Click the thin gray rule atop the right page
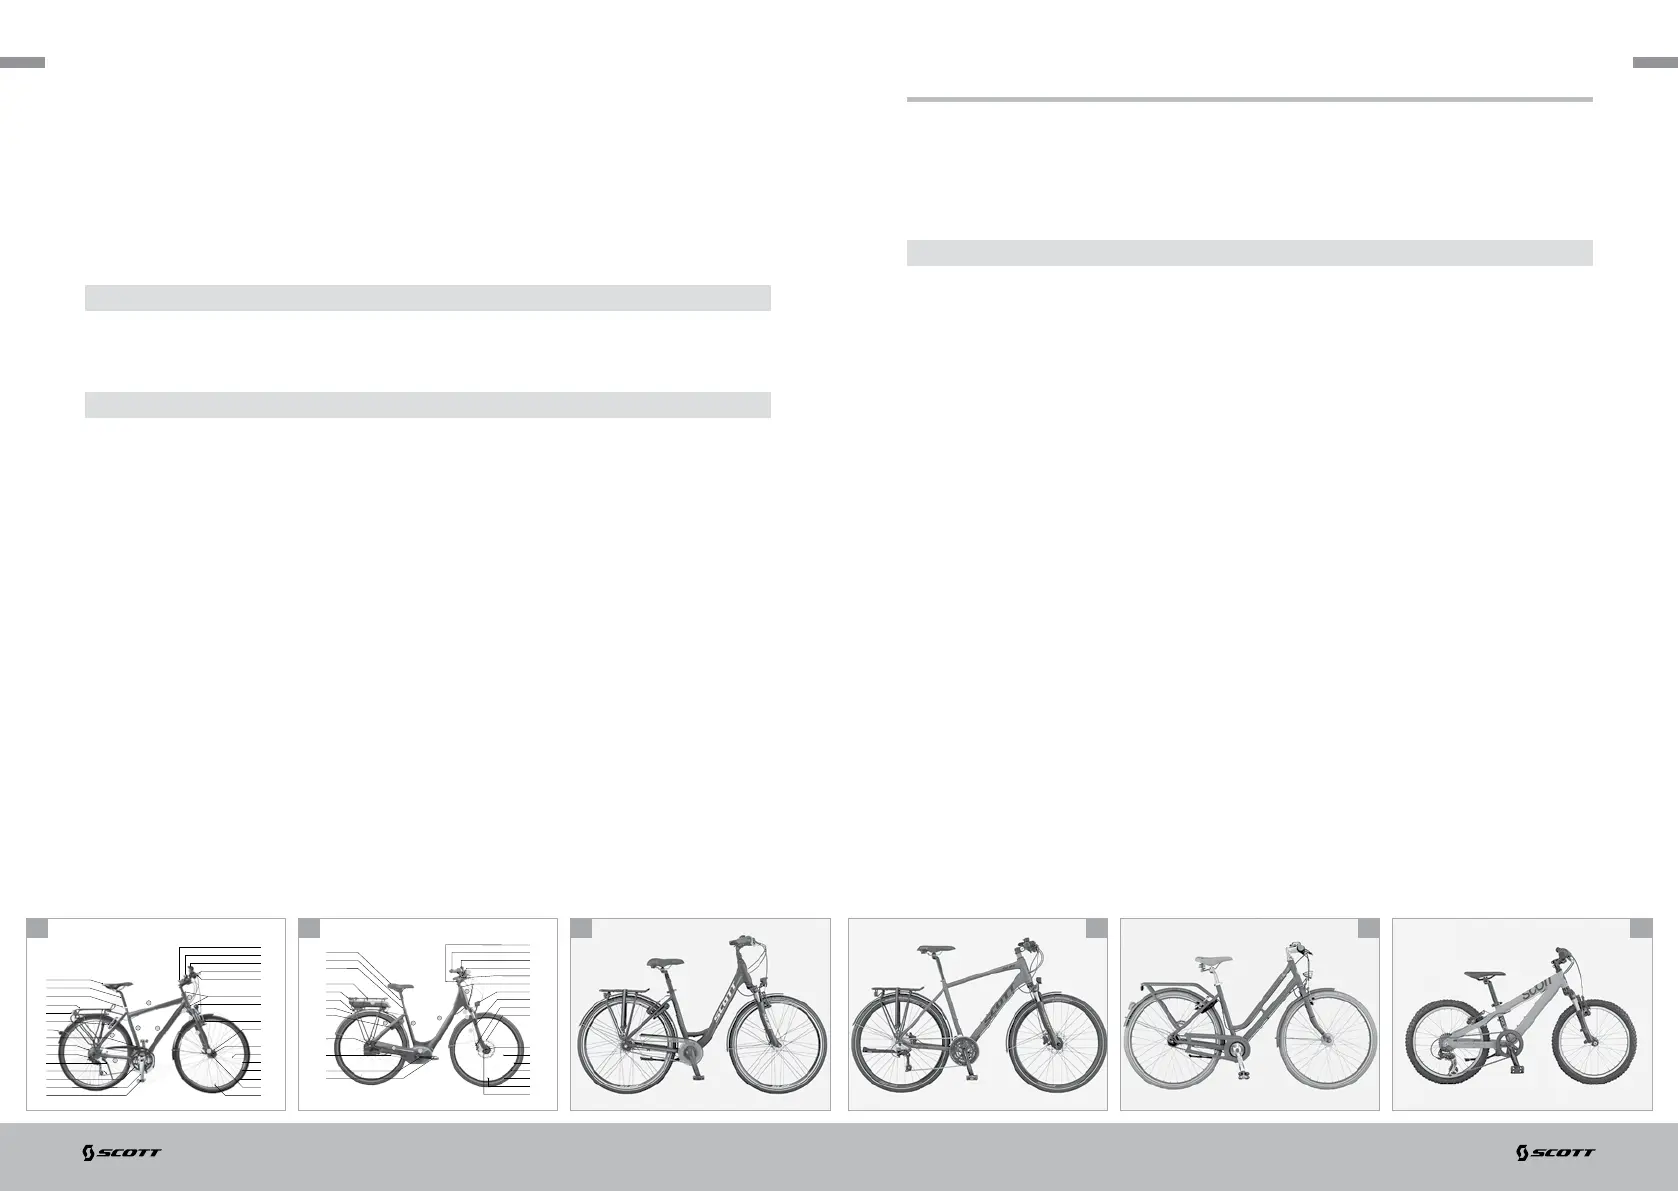 (x=1249, y=99)
